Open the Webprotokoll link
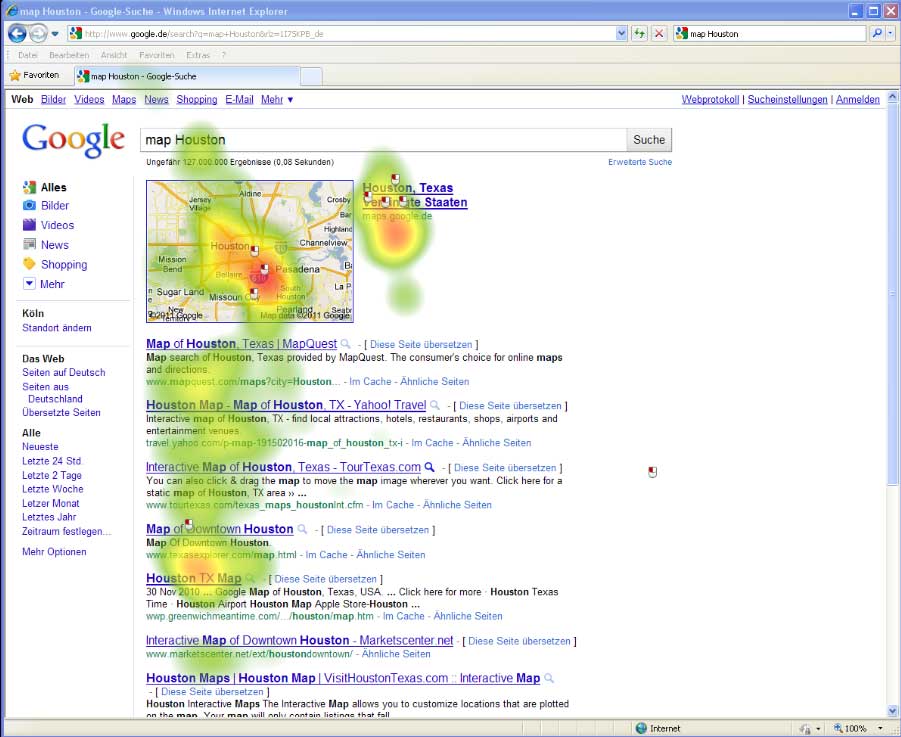Screen dimensions: 901x737 [710, 99]
